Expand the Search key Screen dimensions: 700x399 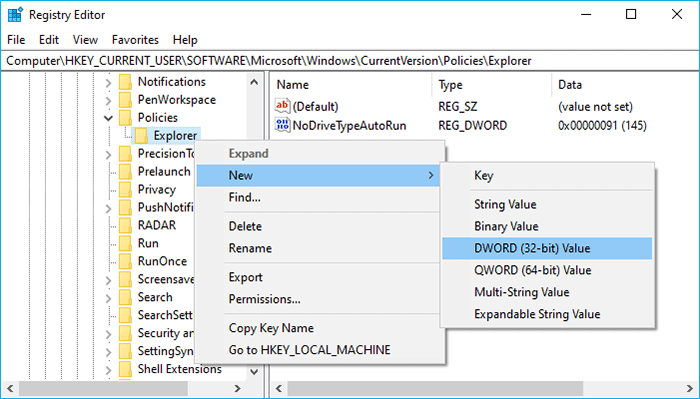coord(108,298)
